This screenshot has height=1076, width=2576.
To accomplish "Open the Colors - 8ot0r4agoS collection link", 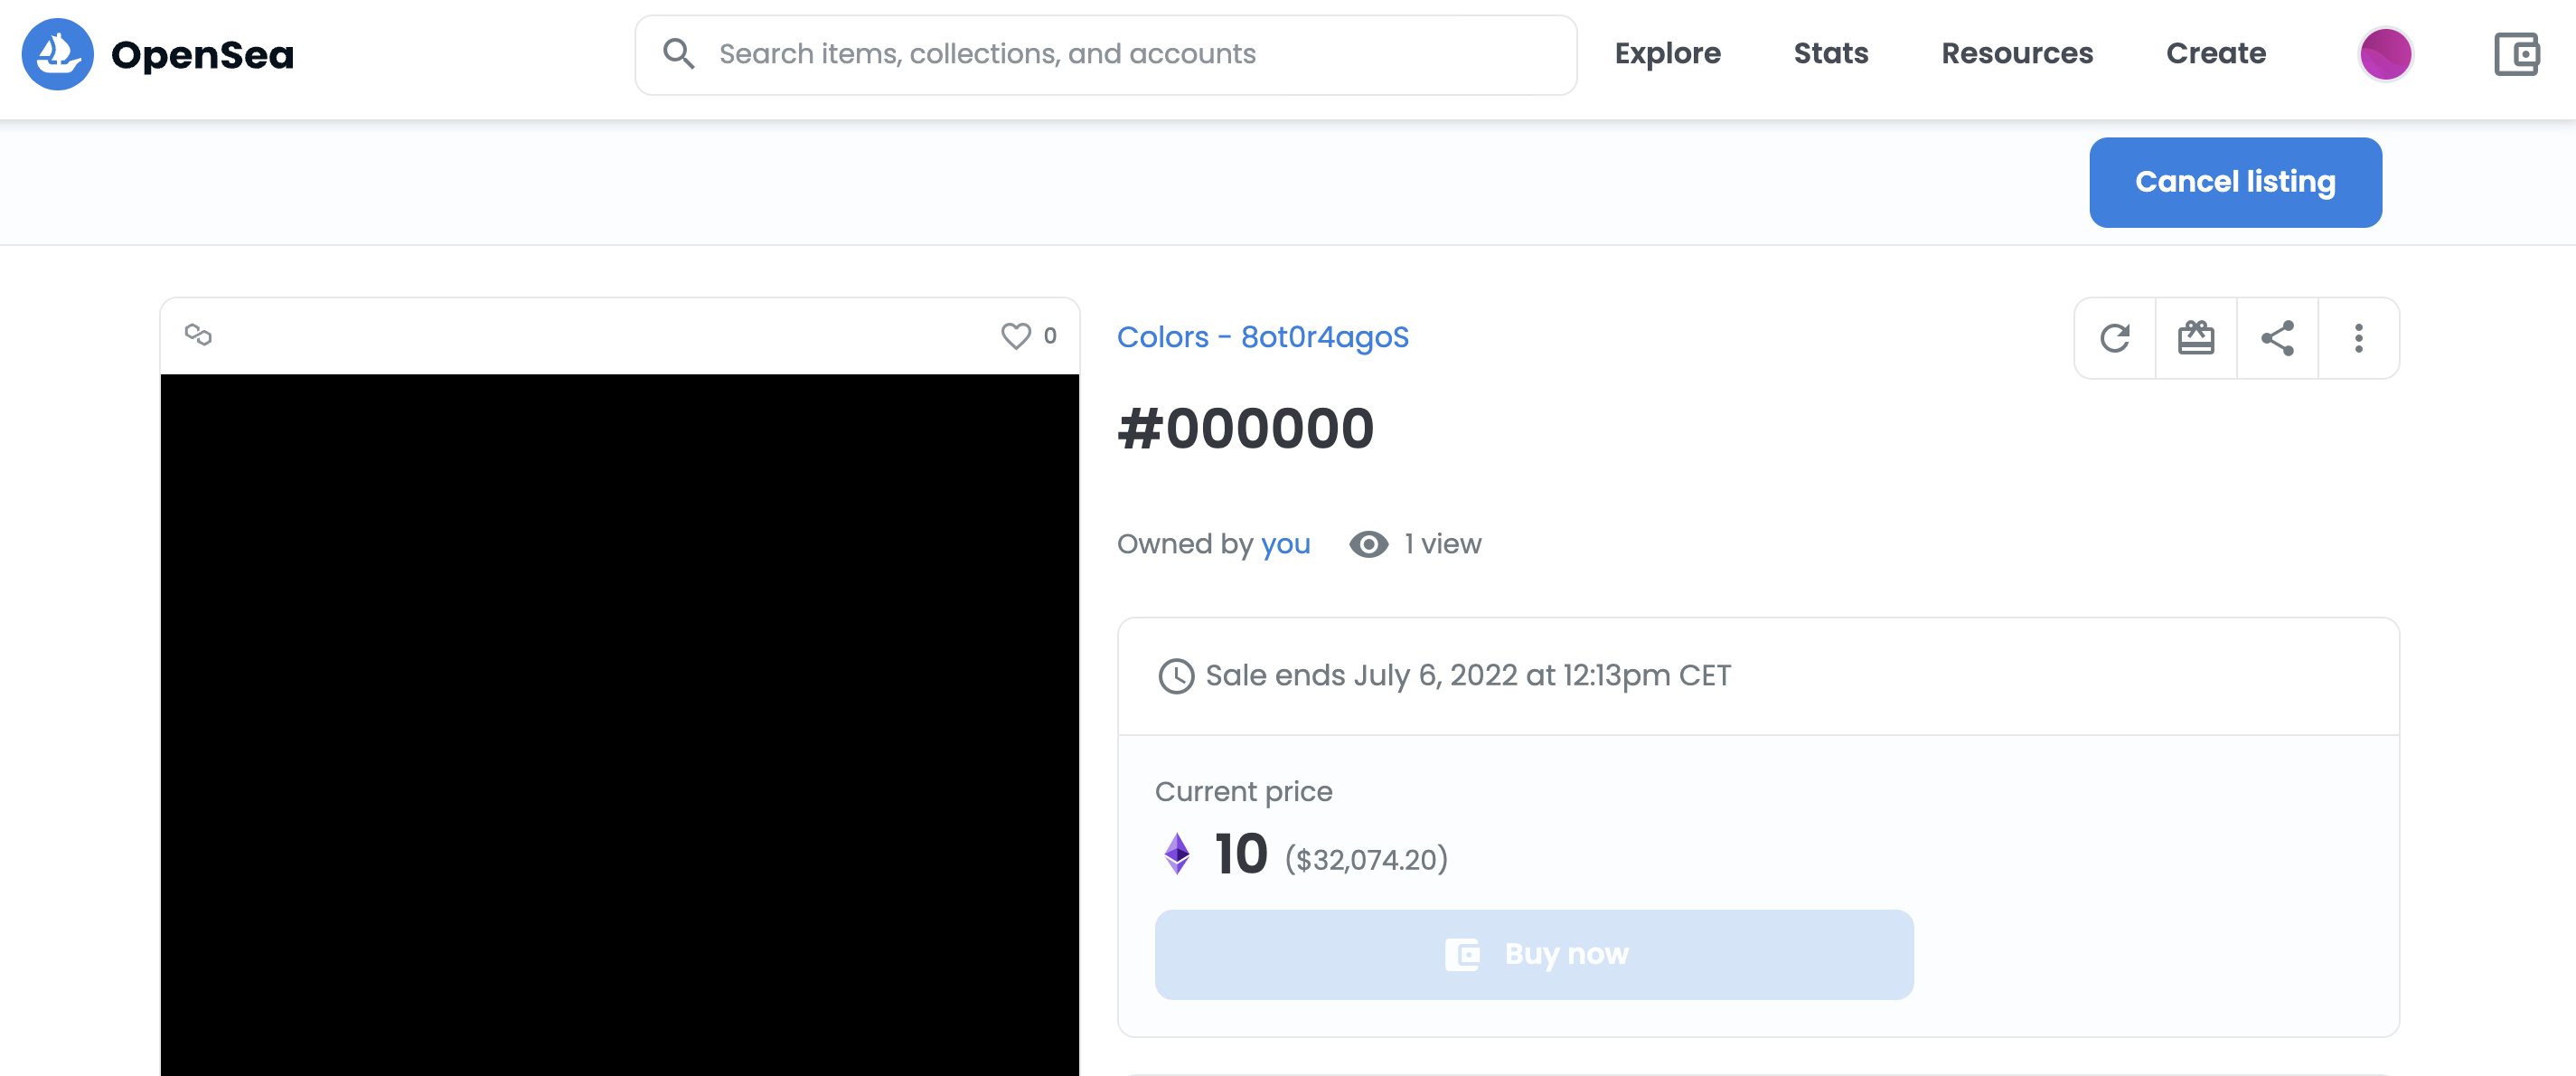I will (1262, 337).
